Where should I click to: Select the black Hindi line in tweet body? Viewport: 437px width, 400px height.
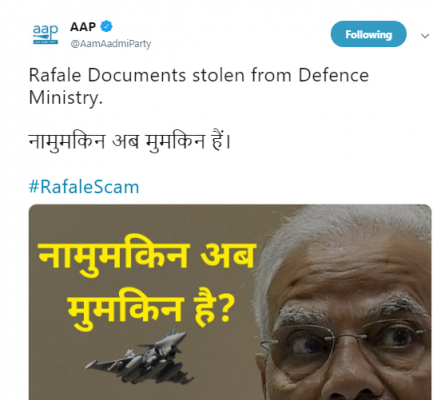[x=130, y=142]
